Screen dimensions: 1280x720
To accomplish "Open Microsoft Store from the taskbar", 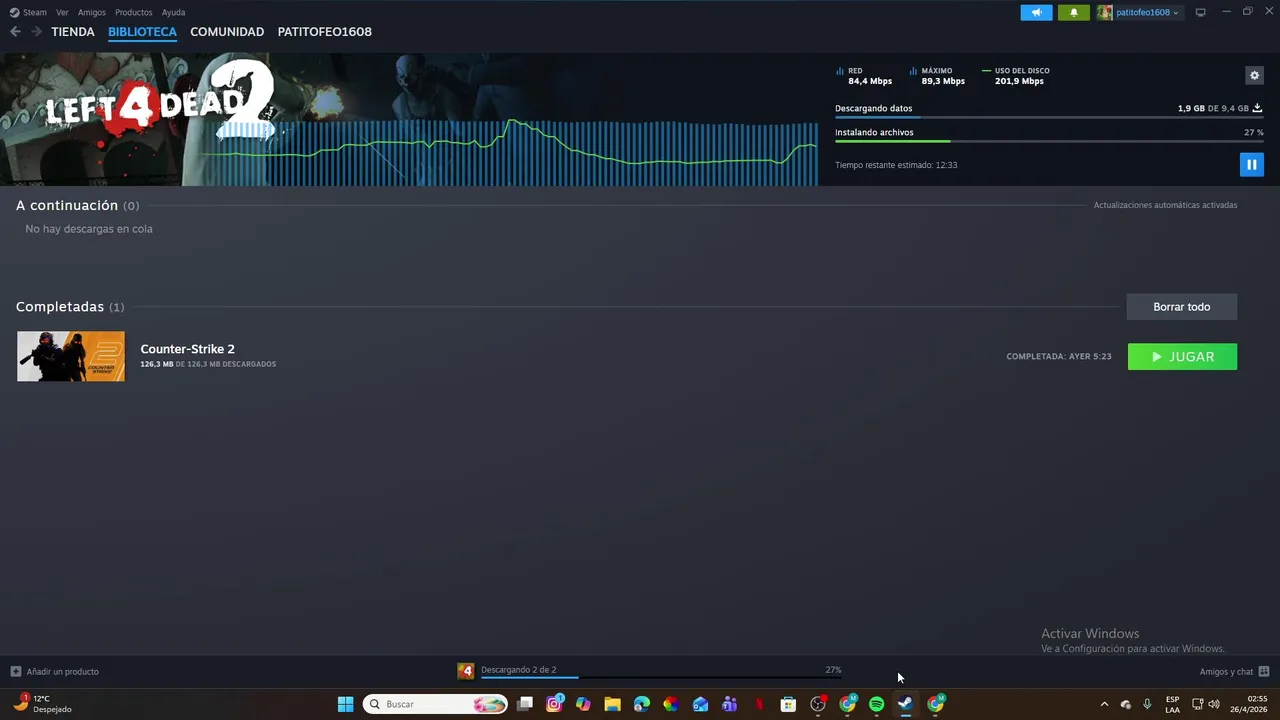I will click(788, 704).
